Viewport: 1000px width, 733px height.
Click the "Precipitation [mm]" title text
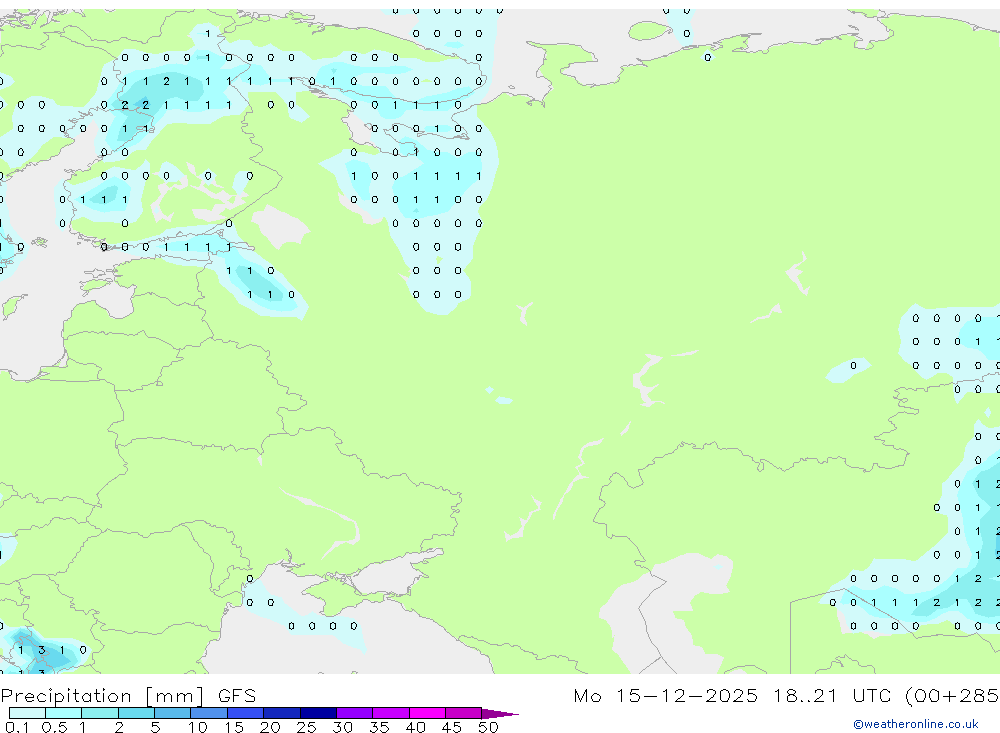(x=103, y=696)
